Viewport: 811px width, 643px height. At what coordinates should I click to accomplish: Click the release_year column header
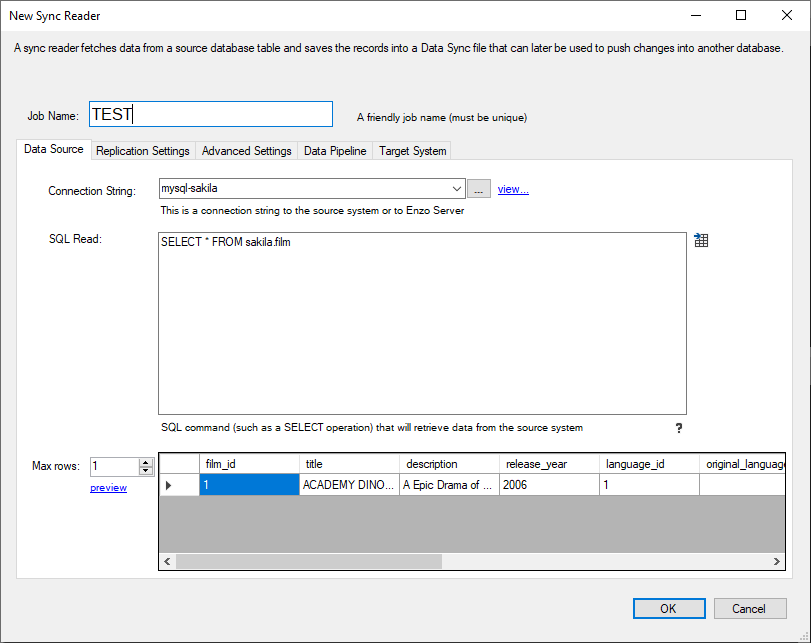(549, 464)
